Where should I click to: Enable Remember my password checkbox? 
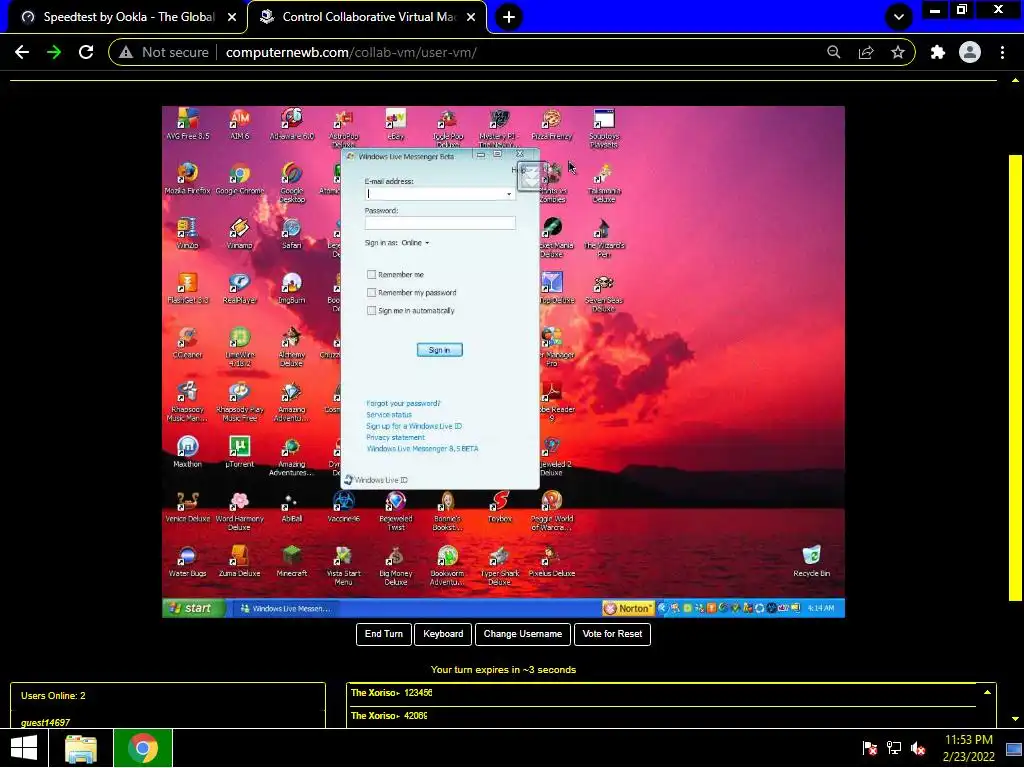point(372,293)
